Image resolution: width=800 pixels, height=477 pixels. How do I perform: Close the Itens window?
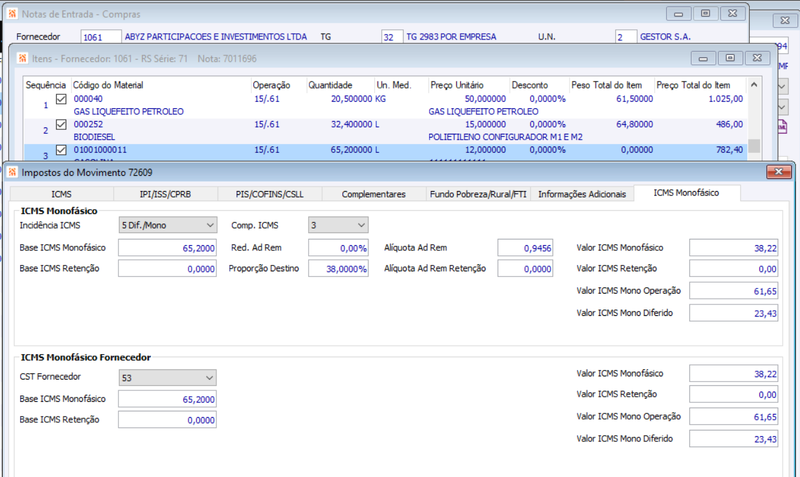(757, 58)
